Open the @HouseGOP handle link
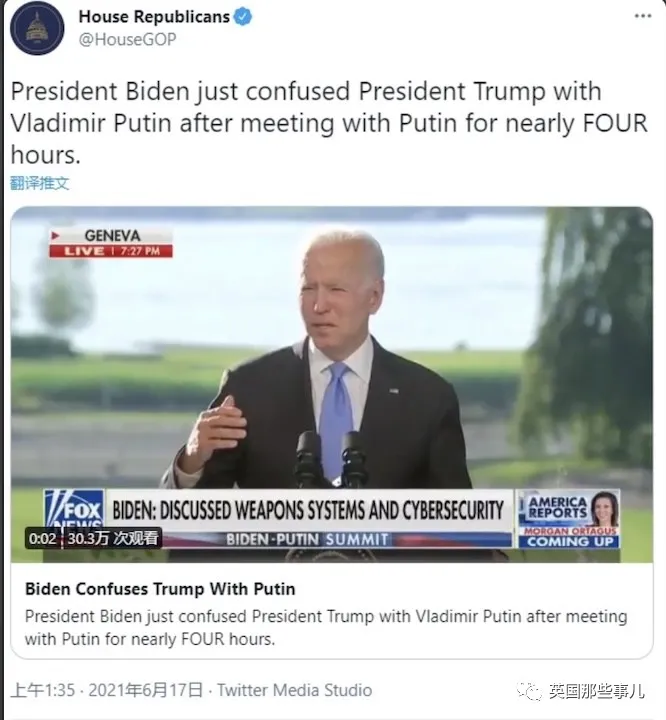 click(x=127, y=39)
